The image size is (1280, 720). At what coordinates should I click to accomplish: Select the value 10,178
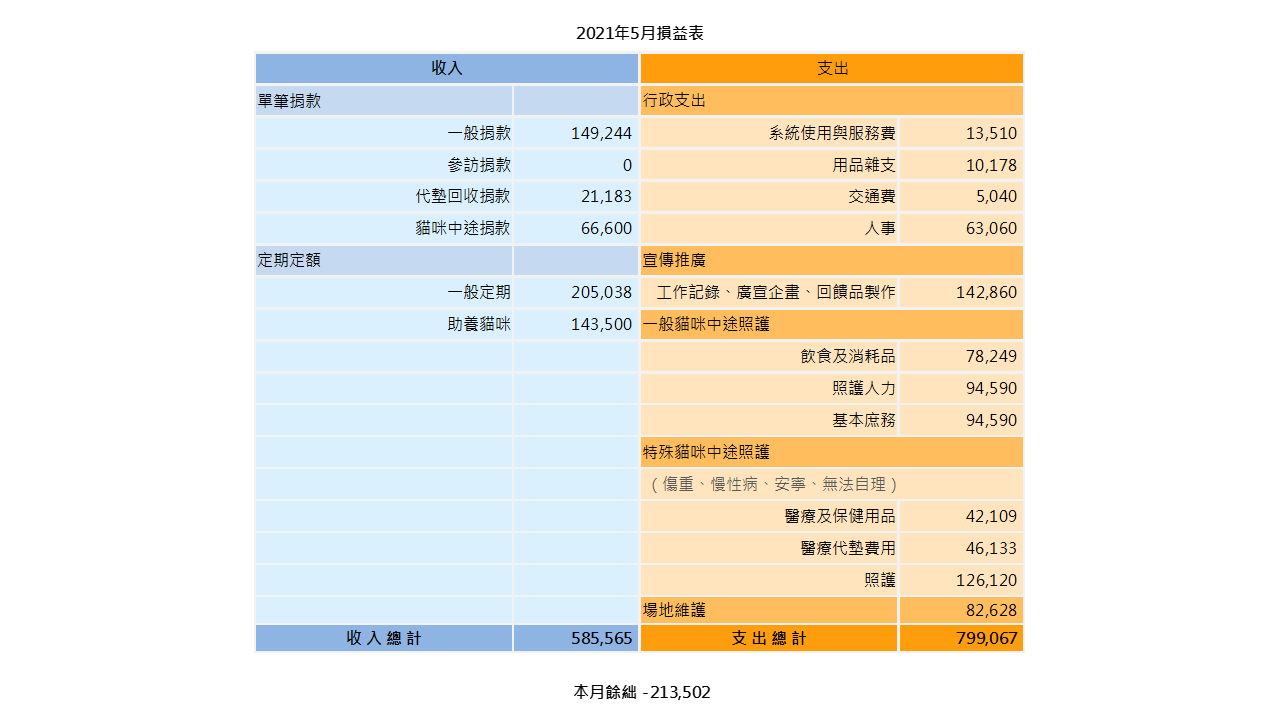pyautogui.click(x=991, y=165)
